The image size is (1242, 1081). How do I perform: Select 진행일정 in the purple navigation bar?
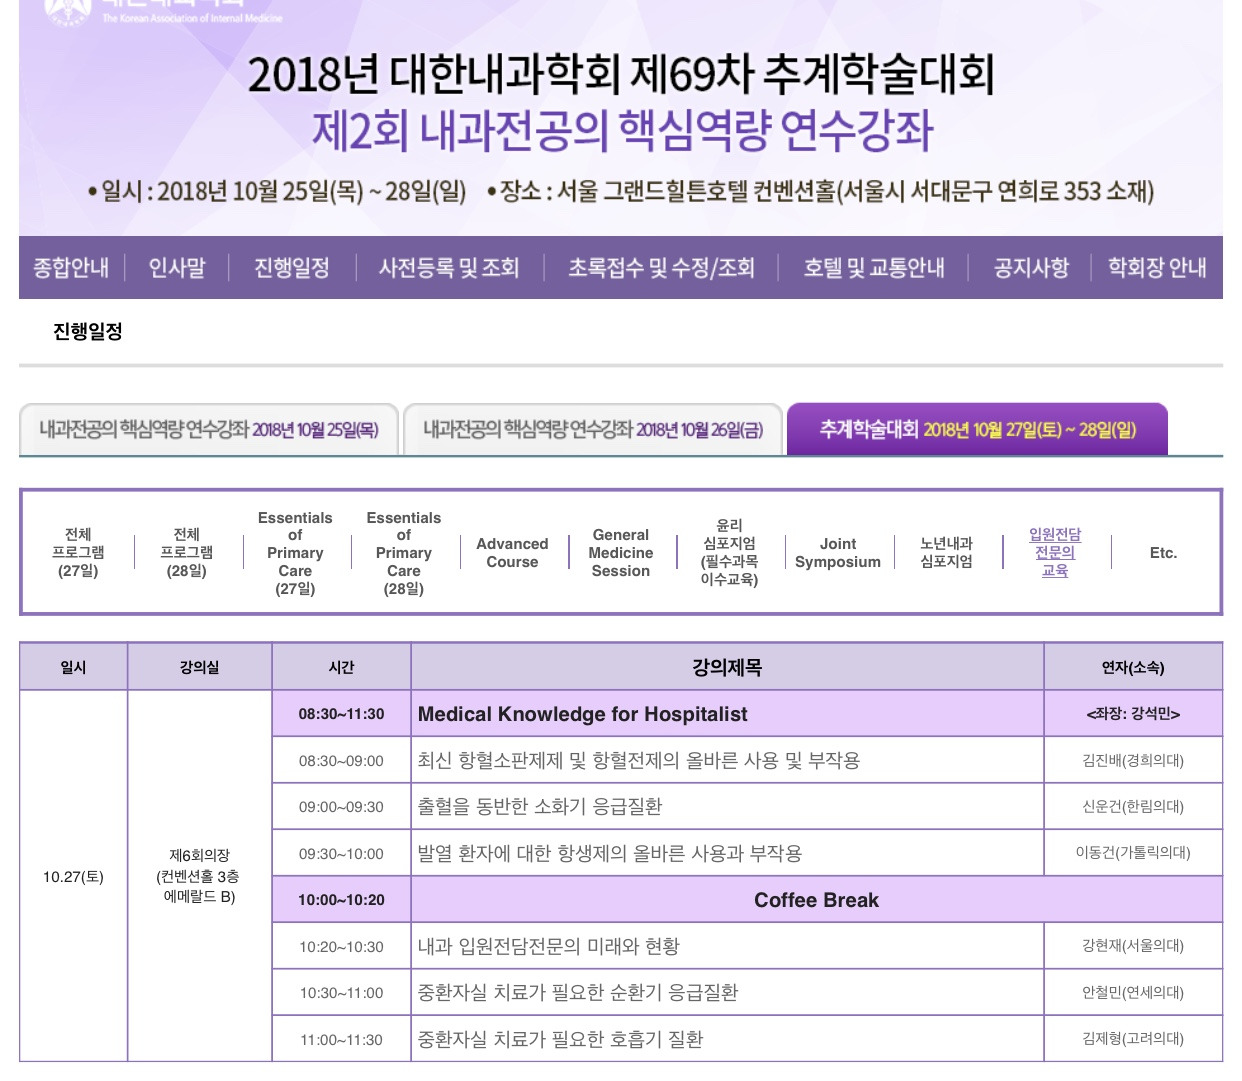[292, 268]
